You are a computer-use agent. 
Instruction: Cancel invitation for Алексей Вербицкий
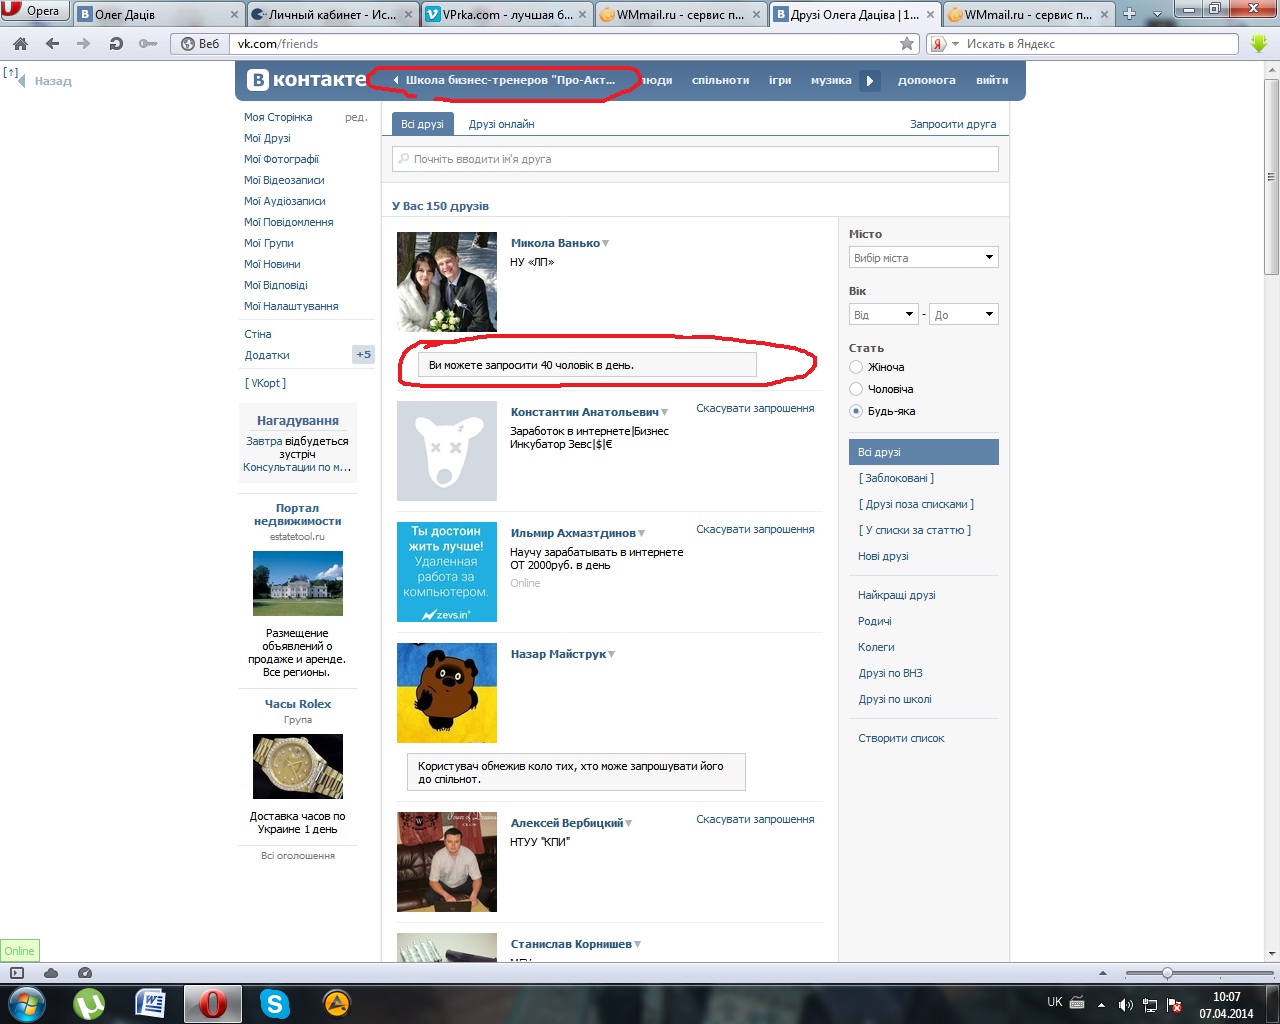tap(755, 820)
